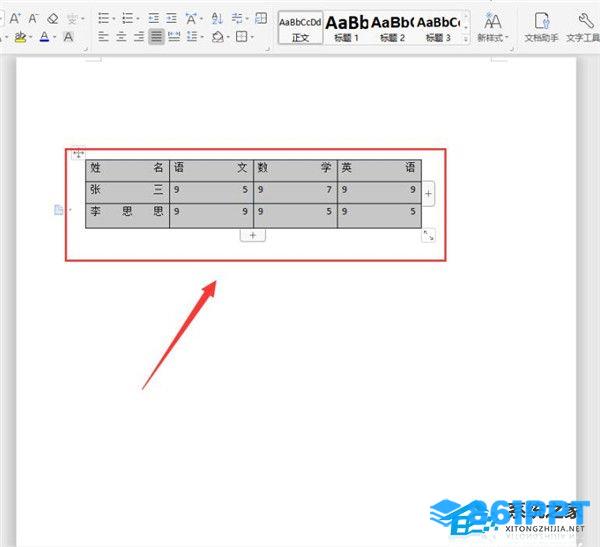
Task: Center align the text
Action: (x=121, y=37)
